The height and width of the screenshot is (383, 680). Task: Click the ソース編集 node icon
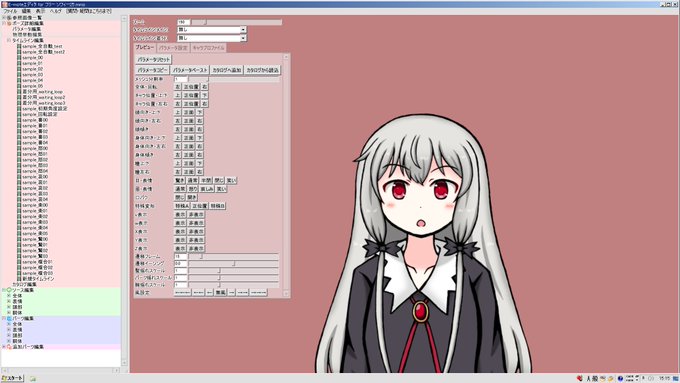pyautogui.click(x=9, y=290)
